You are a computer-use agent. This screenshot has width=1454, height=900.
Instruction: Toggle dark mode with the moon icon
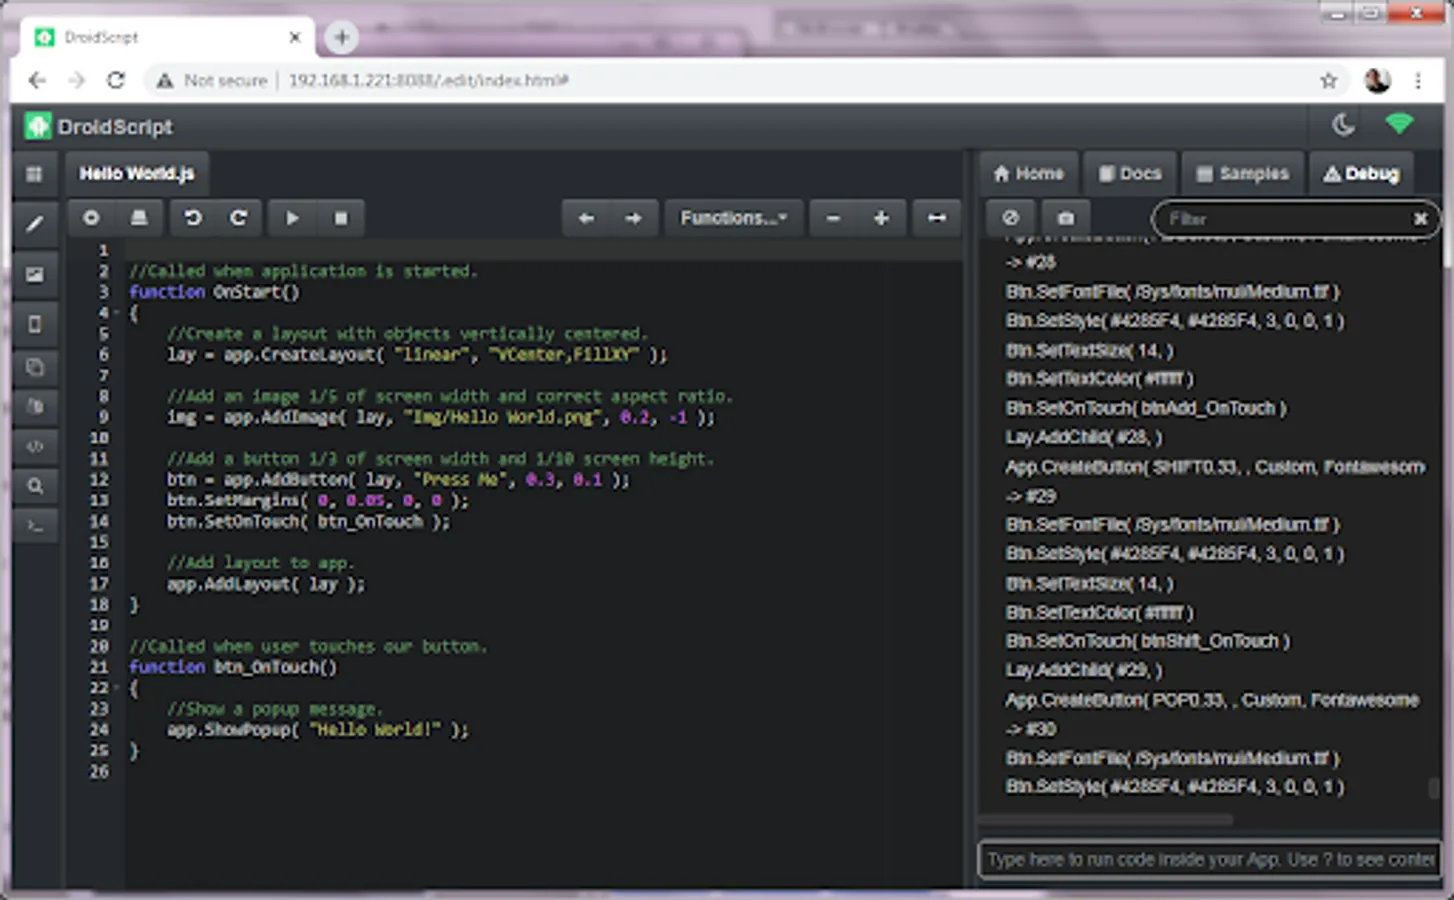click(x=1343, y=125)
